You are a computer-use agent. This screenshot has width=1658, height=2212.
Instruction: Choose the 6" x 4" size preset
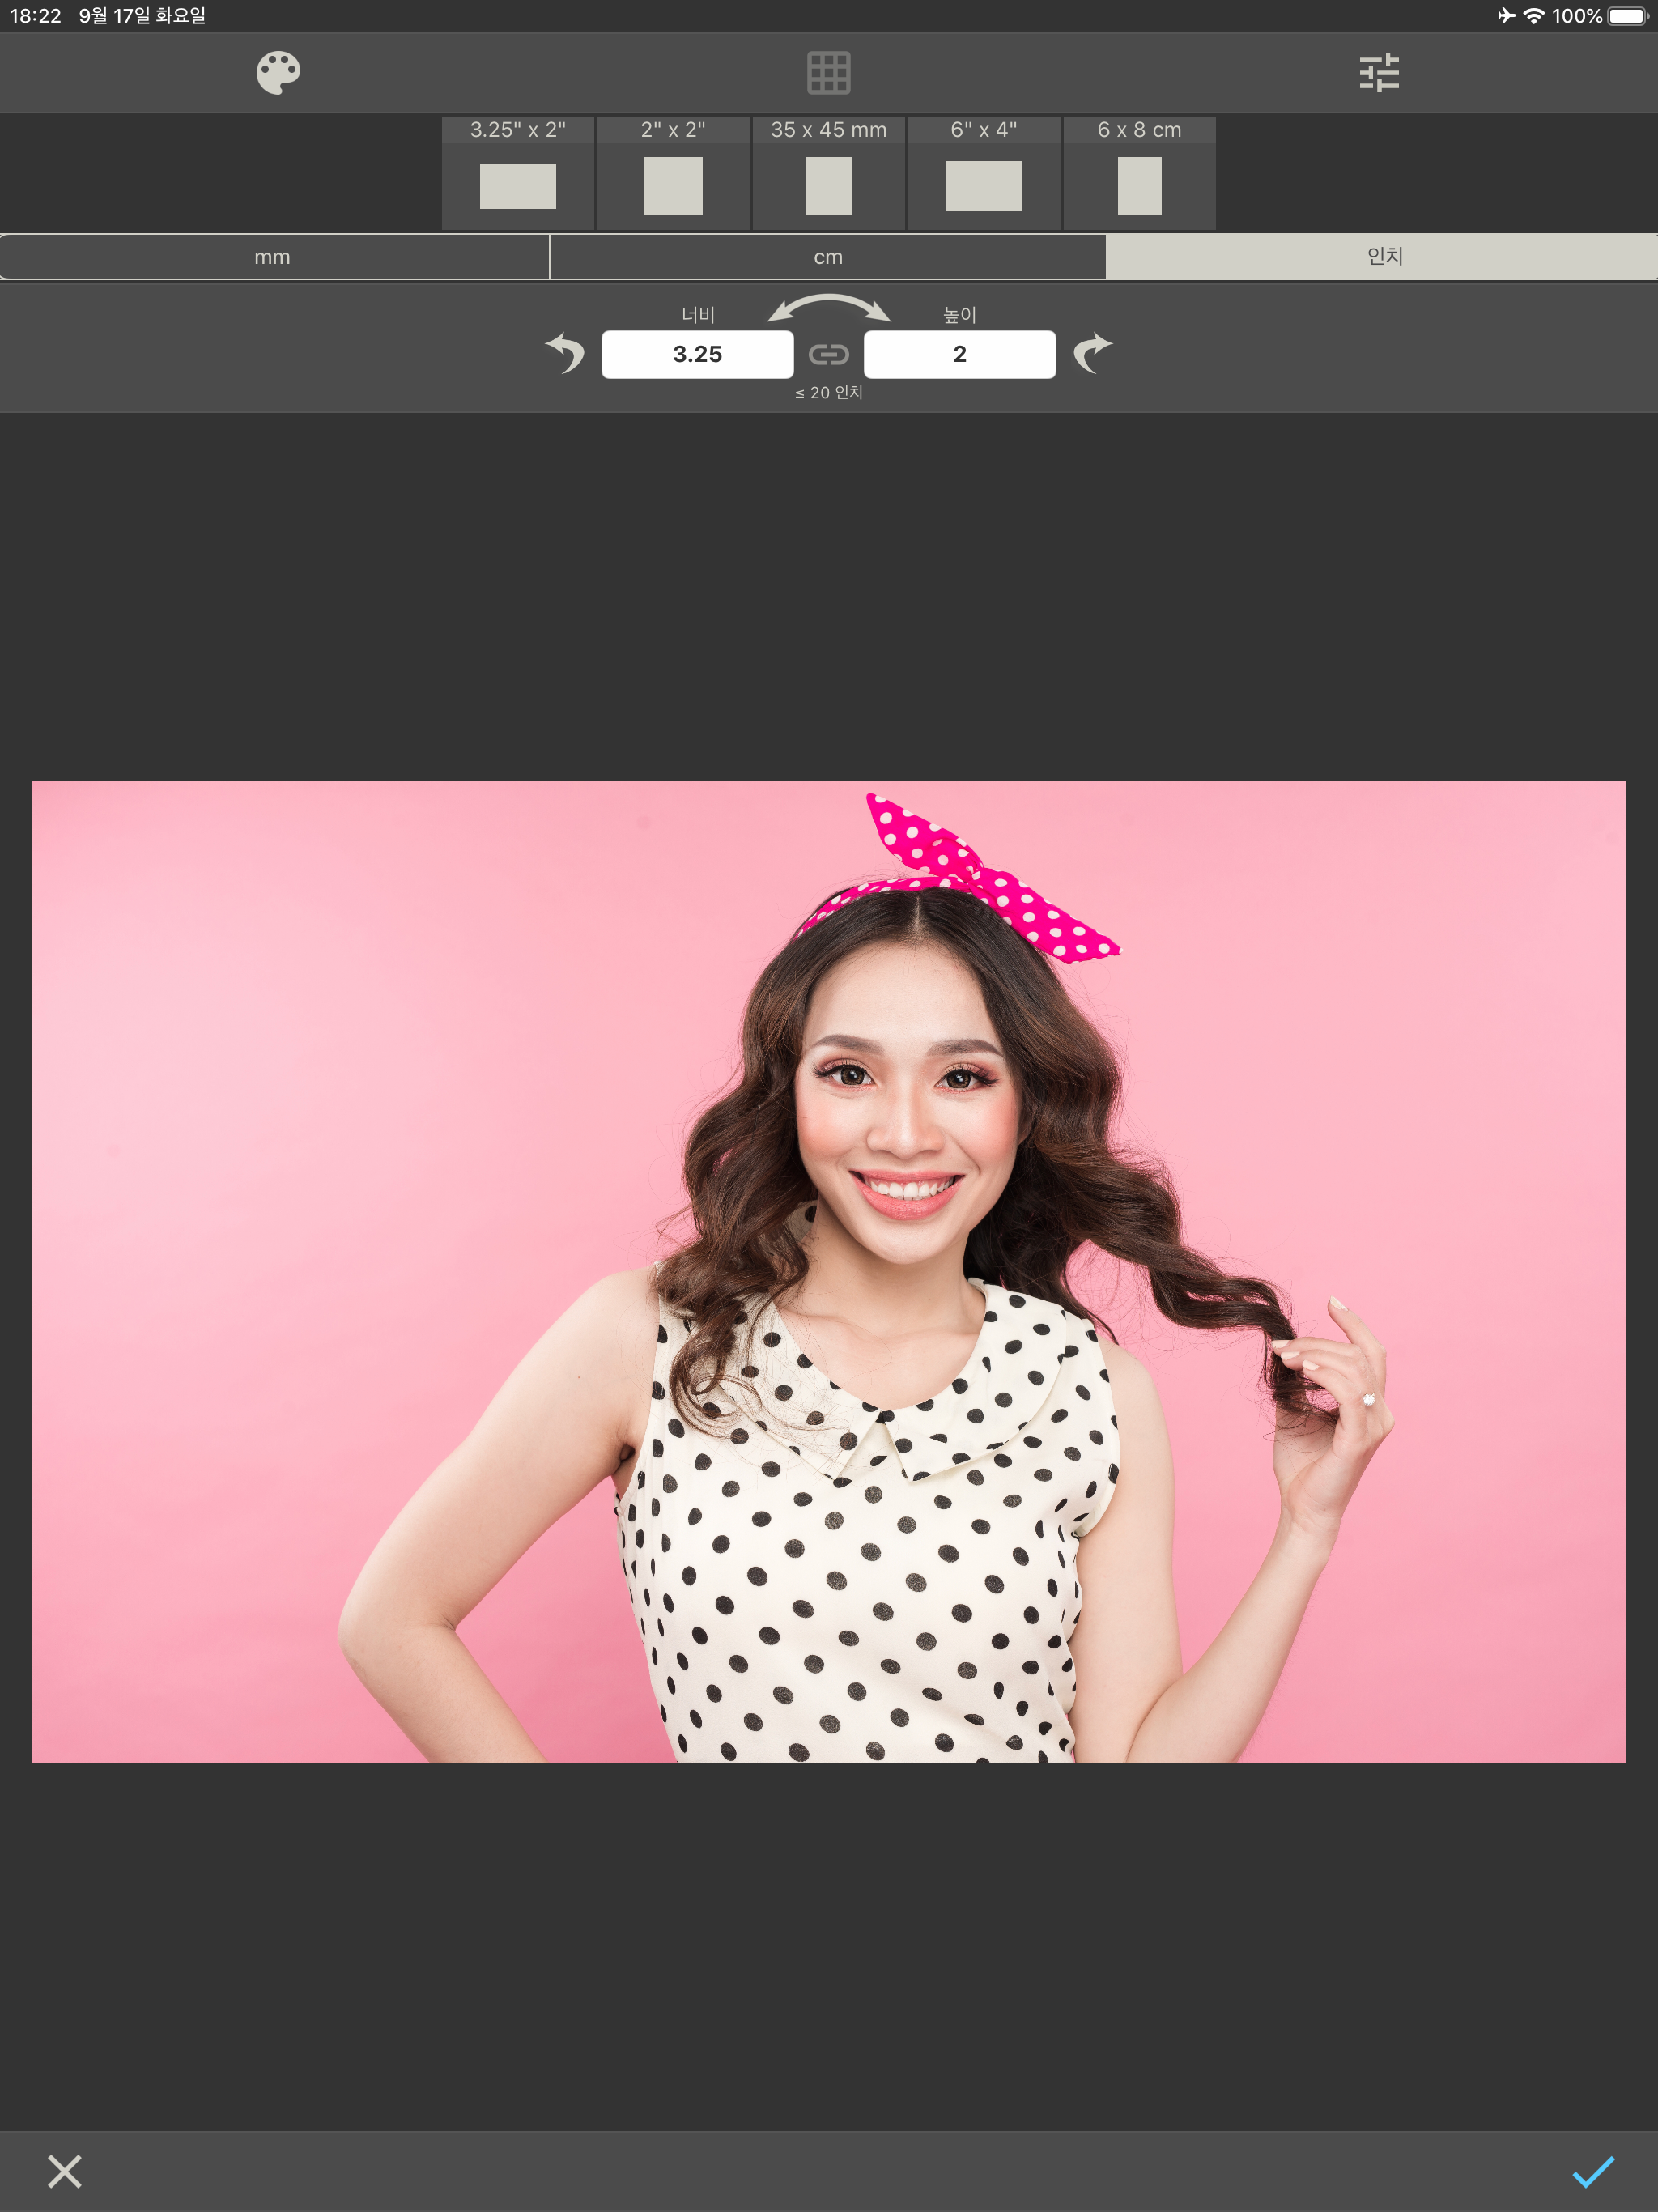tap(984, 173)
